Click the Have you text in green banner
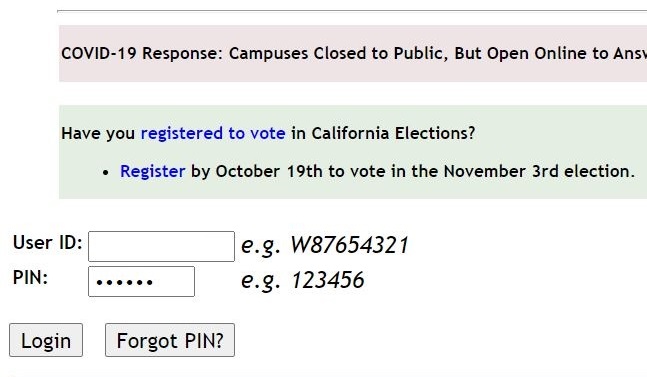647x377 pixels. [98, 134]
